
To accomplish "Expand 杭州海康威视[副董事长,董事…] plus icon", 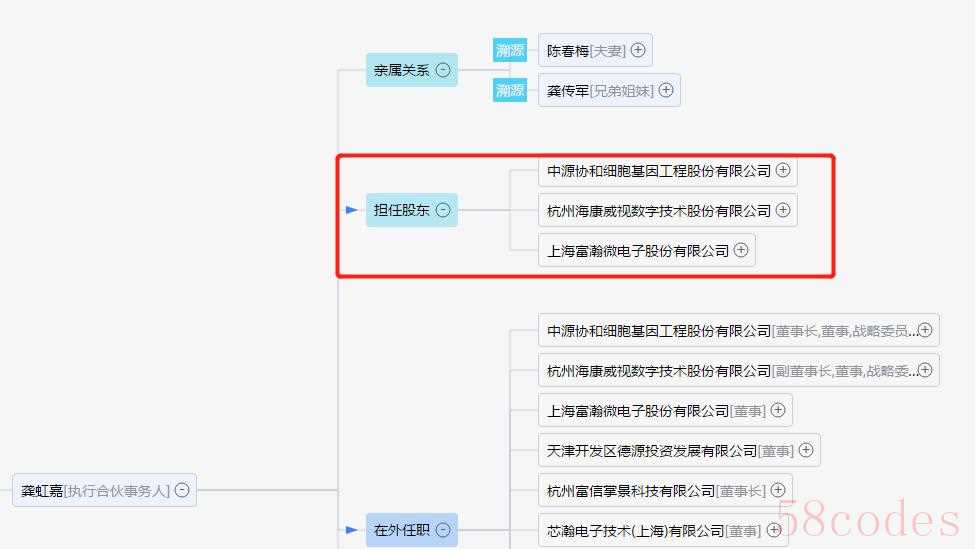I will (x=925, y=370).
